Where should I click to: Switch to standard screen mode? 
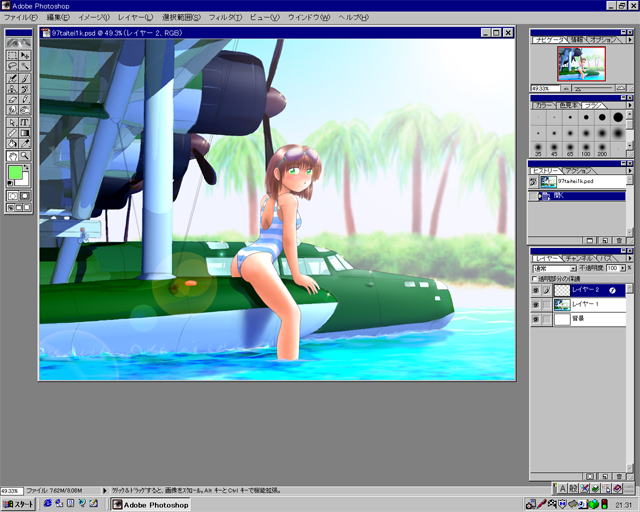point(11,207)
